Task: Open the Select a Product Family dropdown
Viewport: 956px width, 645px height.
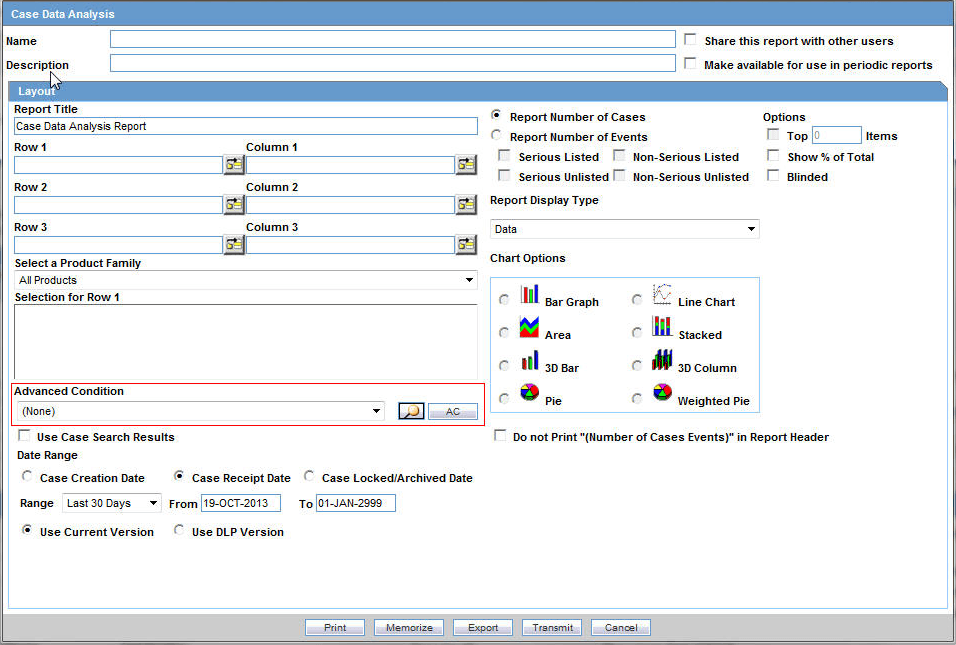Action: click(x=246, y=280)
